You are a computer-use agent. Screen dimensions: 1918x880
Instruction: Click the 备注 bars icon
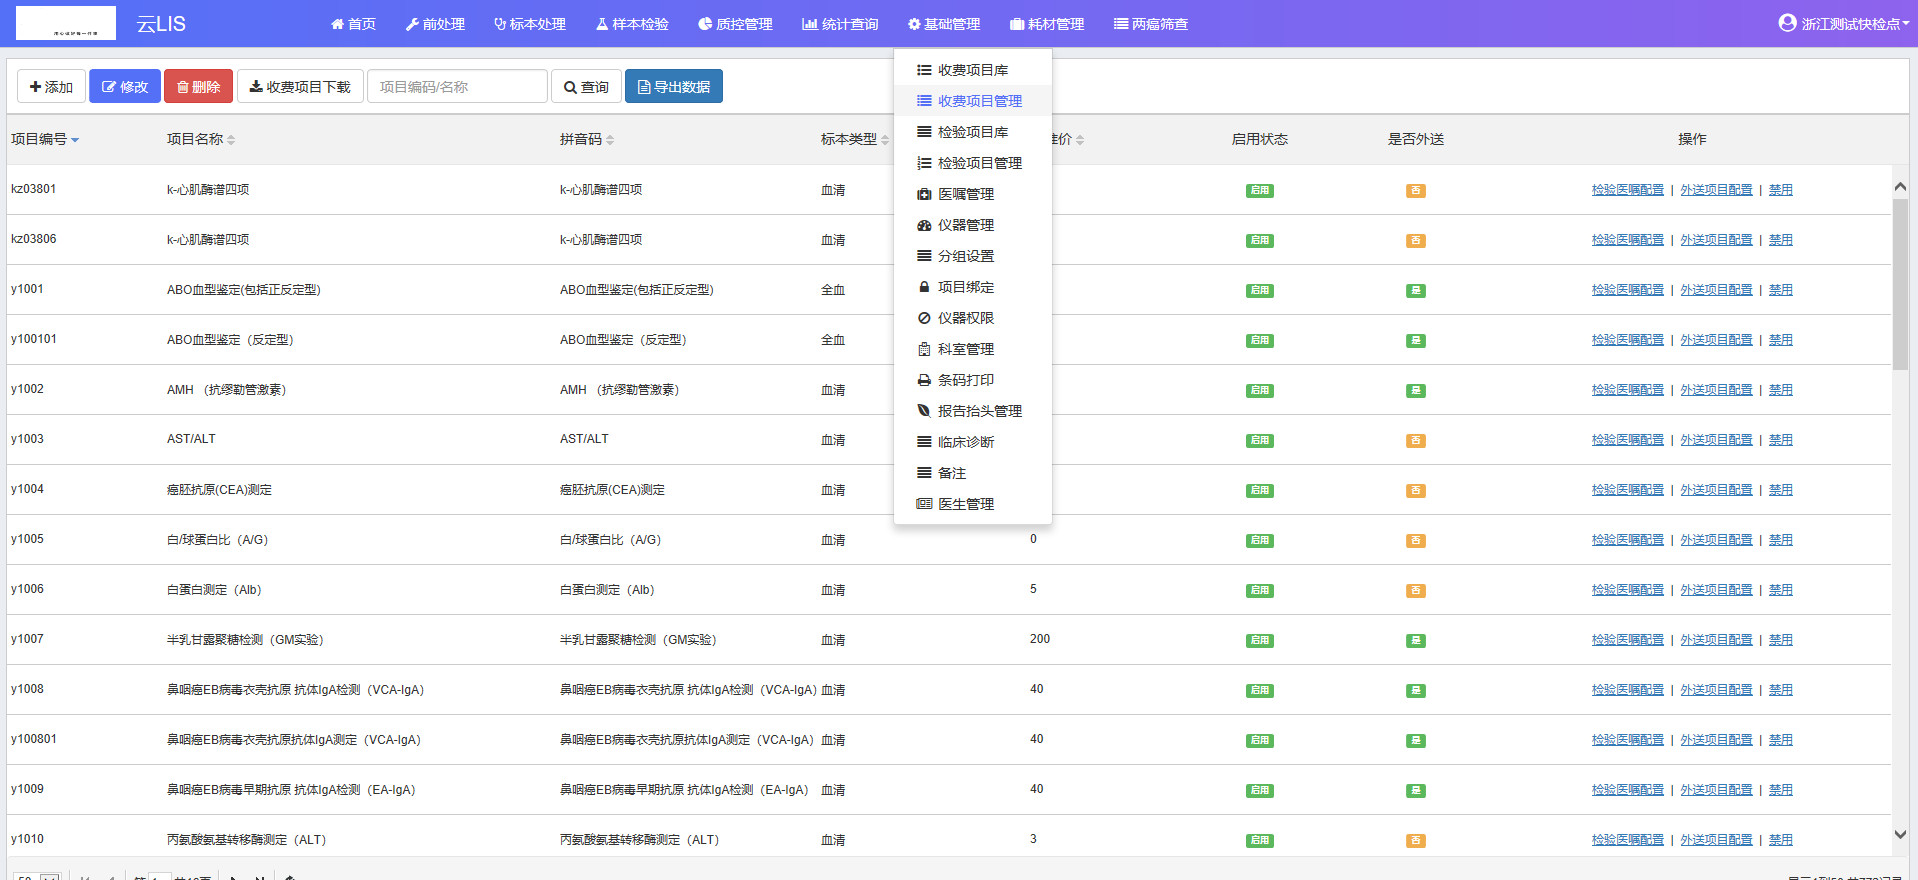point(924,473)
